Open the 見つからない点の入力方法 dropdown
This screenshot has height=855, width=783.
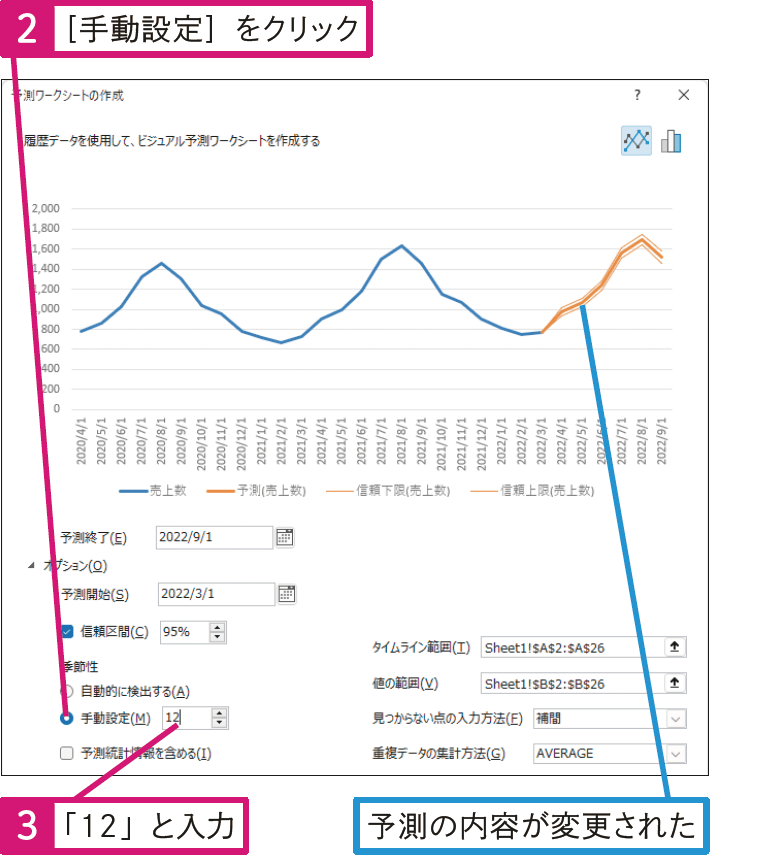(x=676, y=718)
